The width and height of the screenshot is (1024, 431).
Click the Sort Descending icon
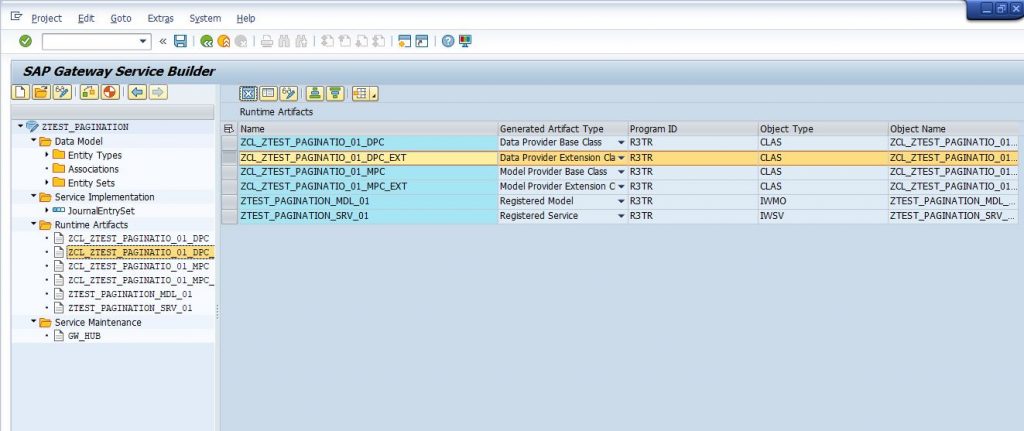[x=336, y=93]
